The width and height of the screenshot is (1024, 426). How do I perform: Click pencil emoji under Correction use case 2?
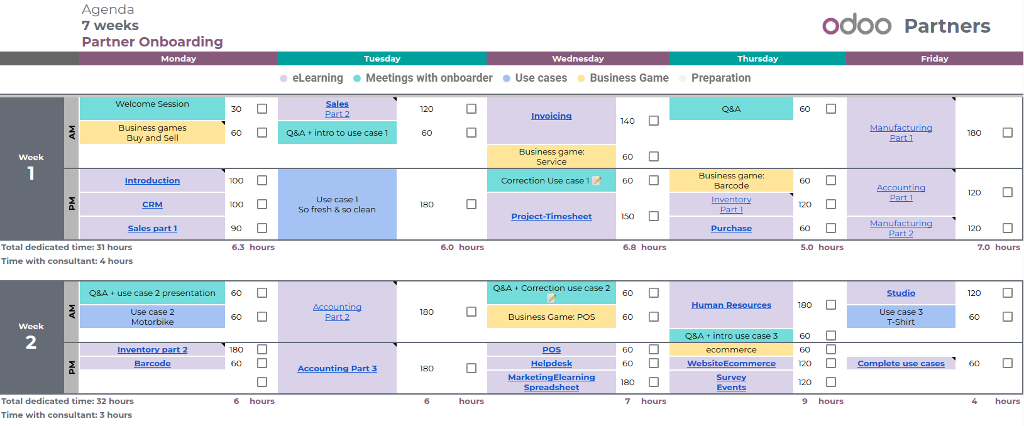551,298
